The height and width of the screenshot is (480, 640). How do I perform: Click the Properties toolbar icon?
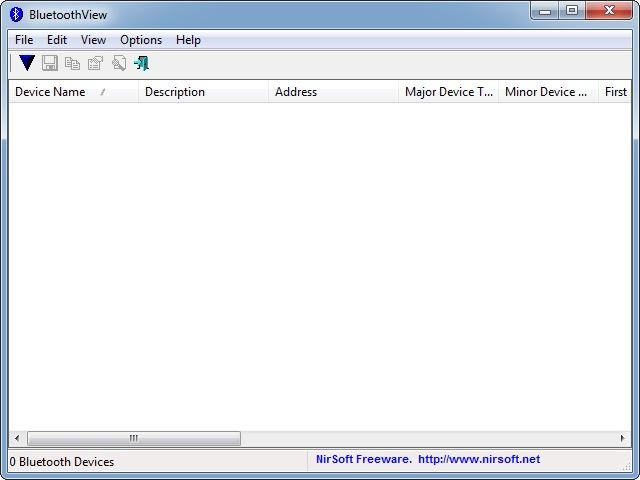[96, 63]
